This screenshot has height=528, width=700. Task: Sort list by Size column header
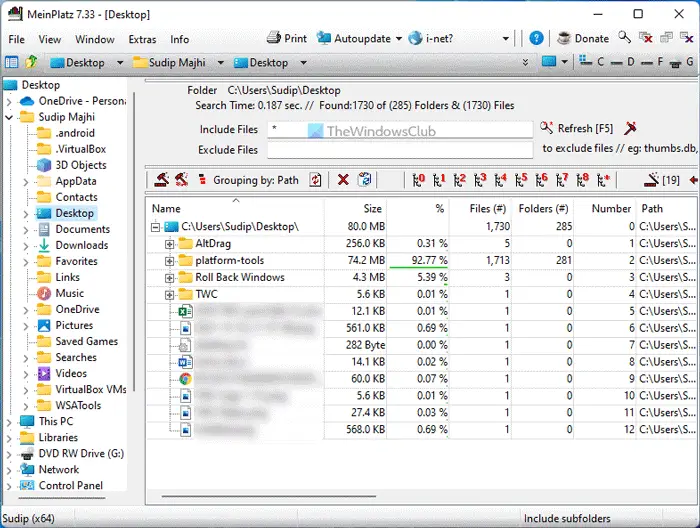tap(356, 208)
